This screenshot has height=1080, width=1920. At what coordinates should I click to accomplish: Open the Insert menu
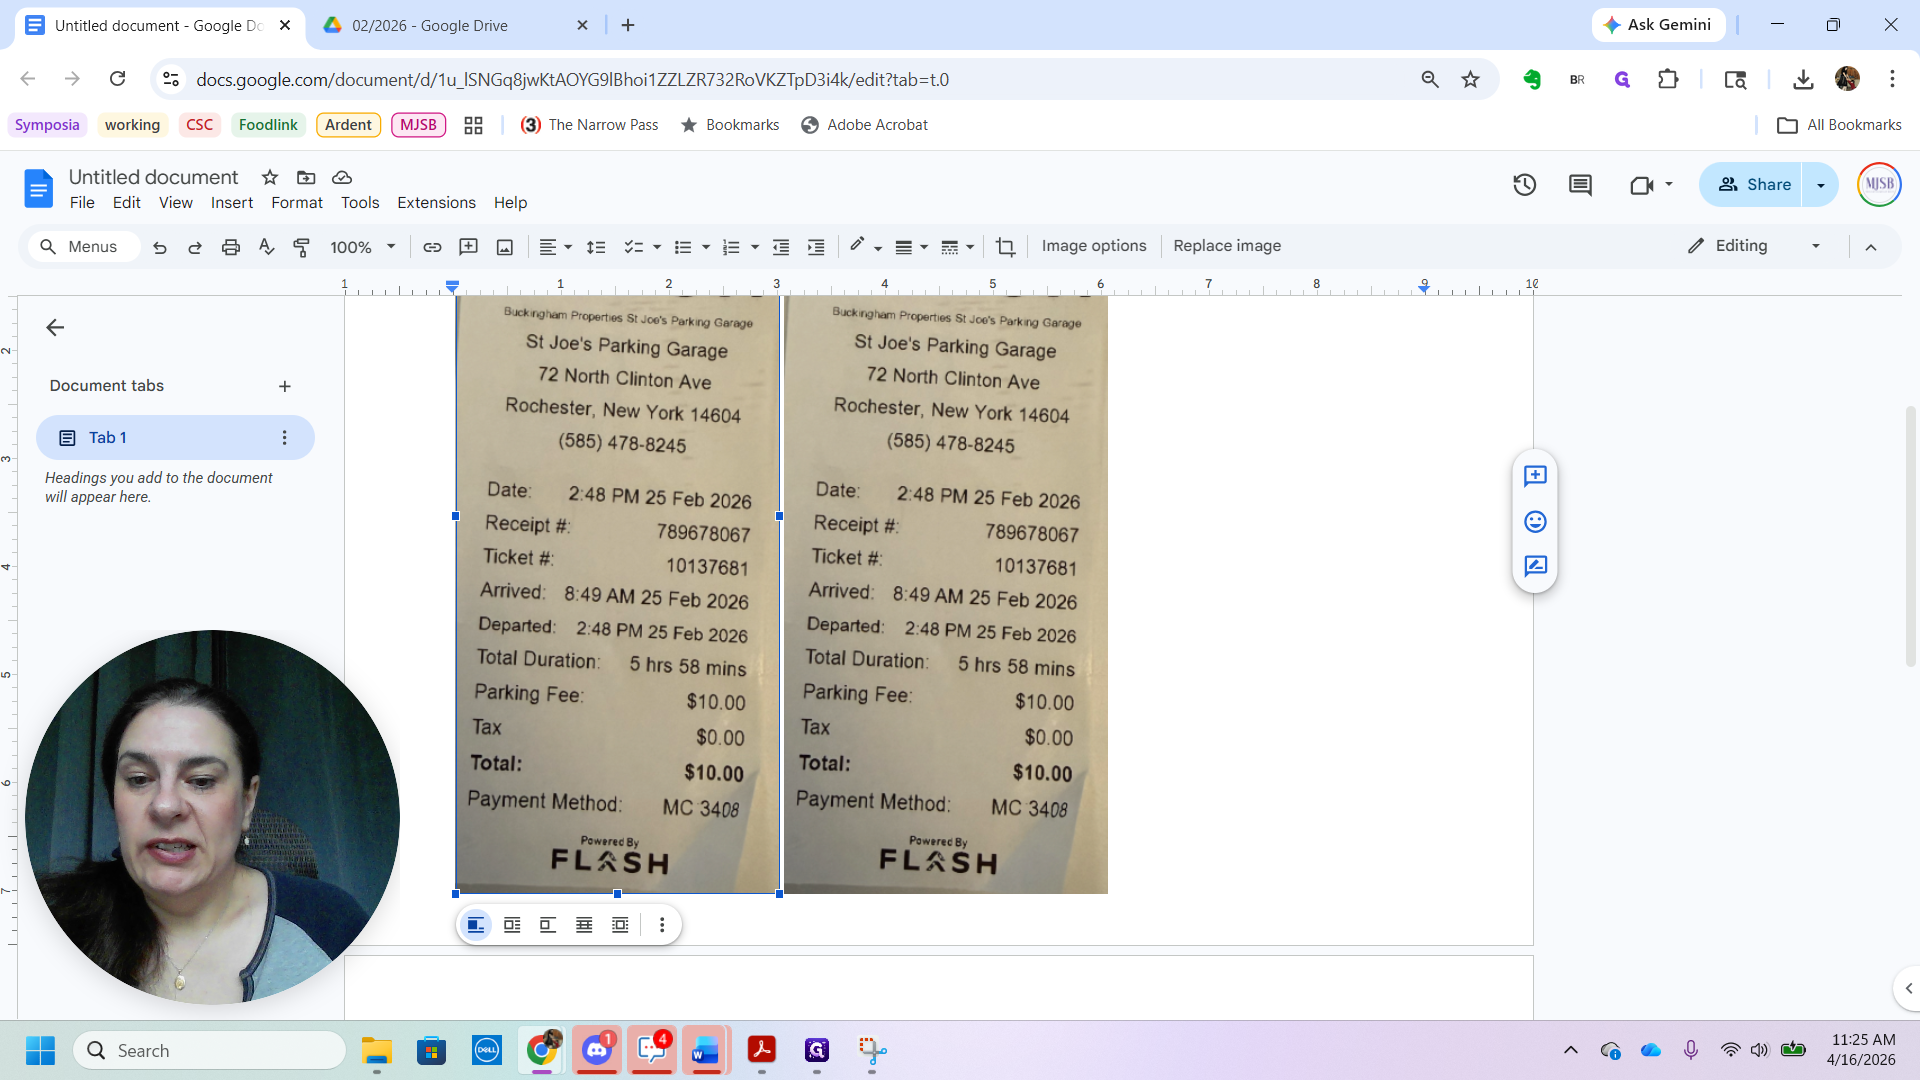(x=231, y=202)
